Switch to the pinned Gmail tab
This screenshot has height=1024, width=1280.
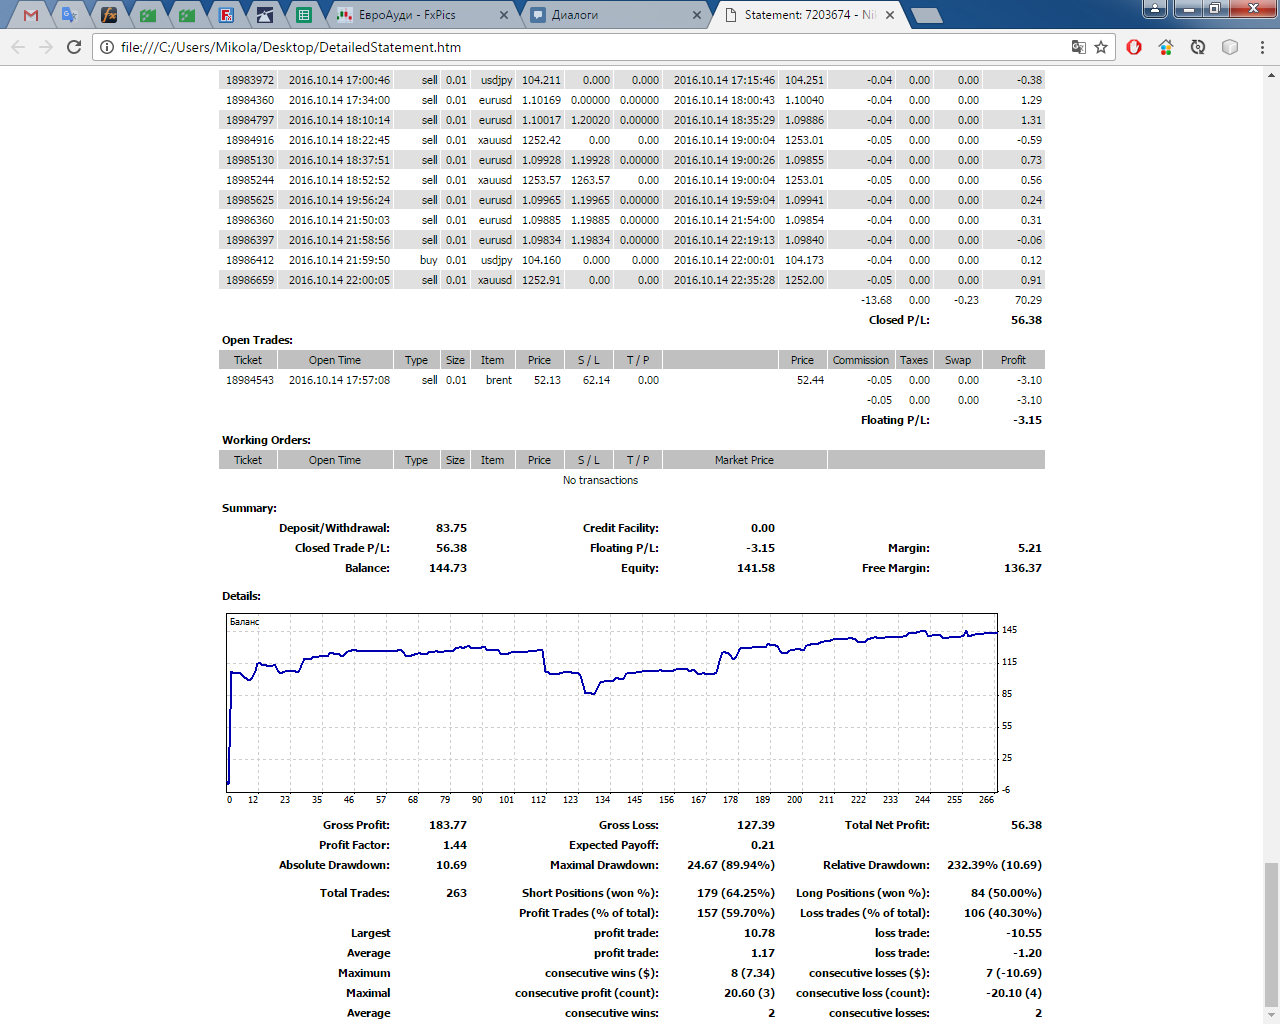tap(31, 15)
